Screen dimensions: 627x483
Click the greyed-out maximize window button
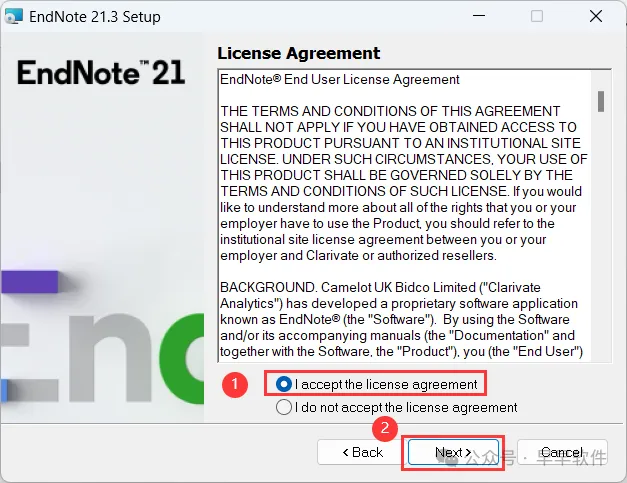coord(537,16)
